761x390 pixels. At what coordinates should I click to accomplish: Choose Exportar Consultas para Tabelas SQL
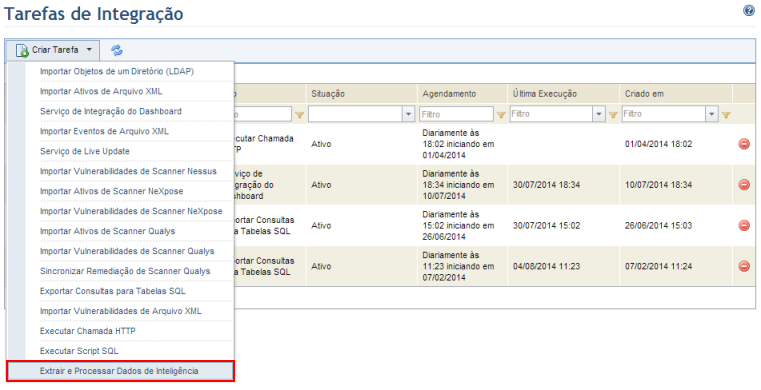tap(113, 291)
